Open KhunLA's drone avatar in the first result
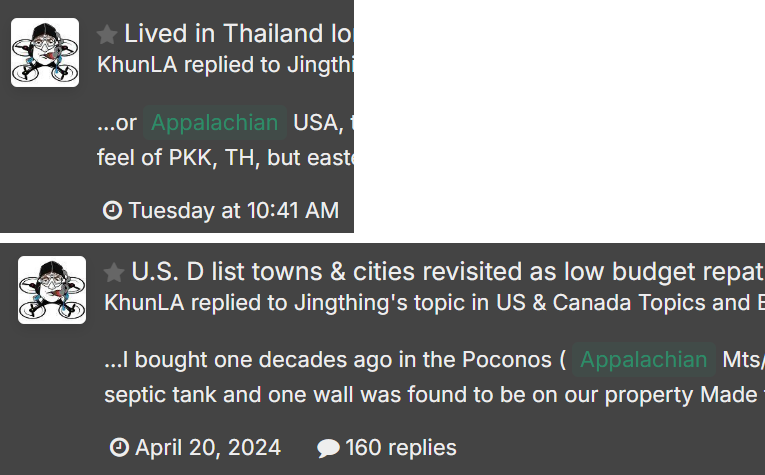 click(45, 53)
